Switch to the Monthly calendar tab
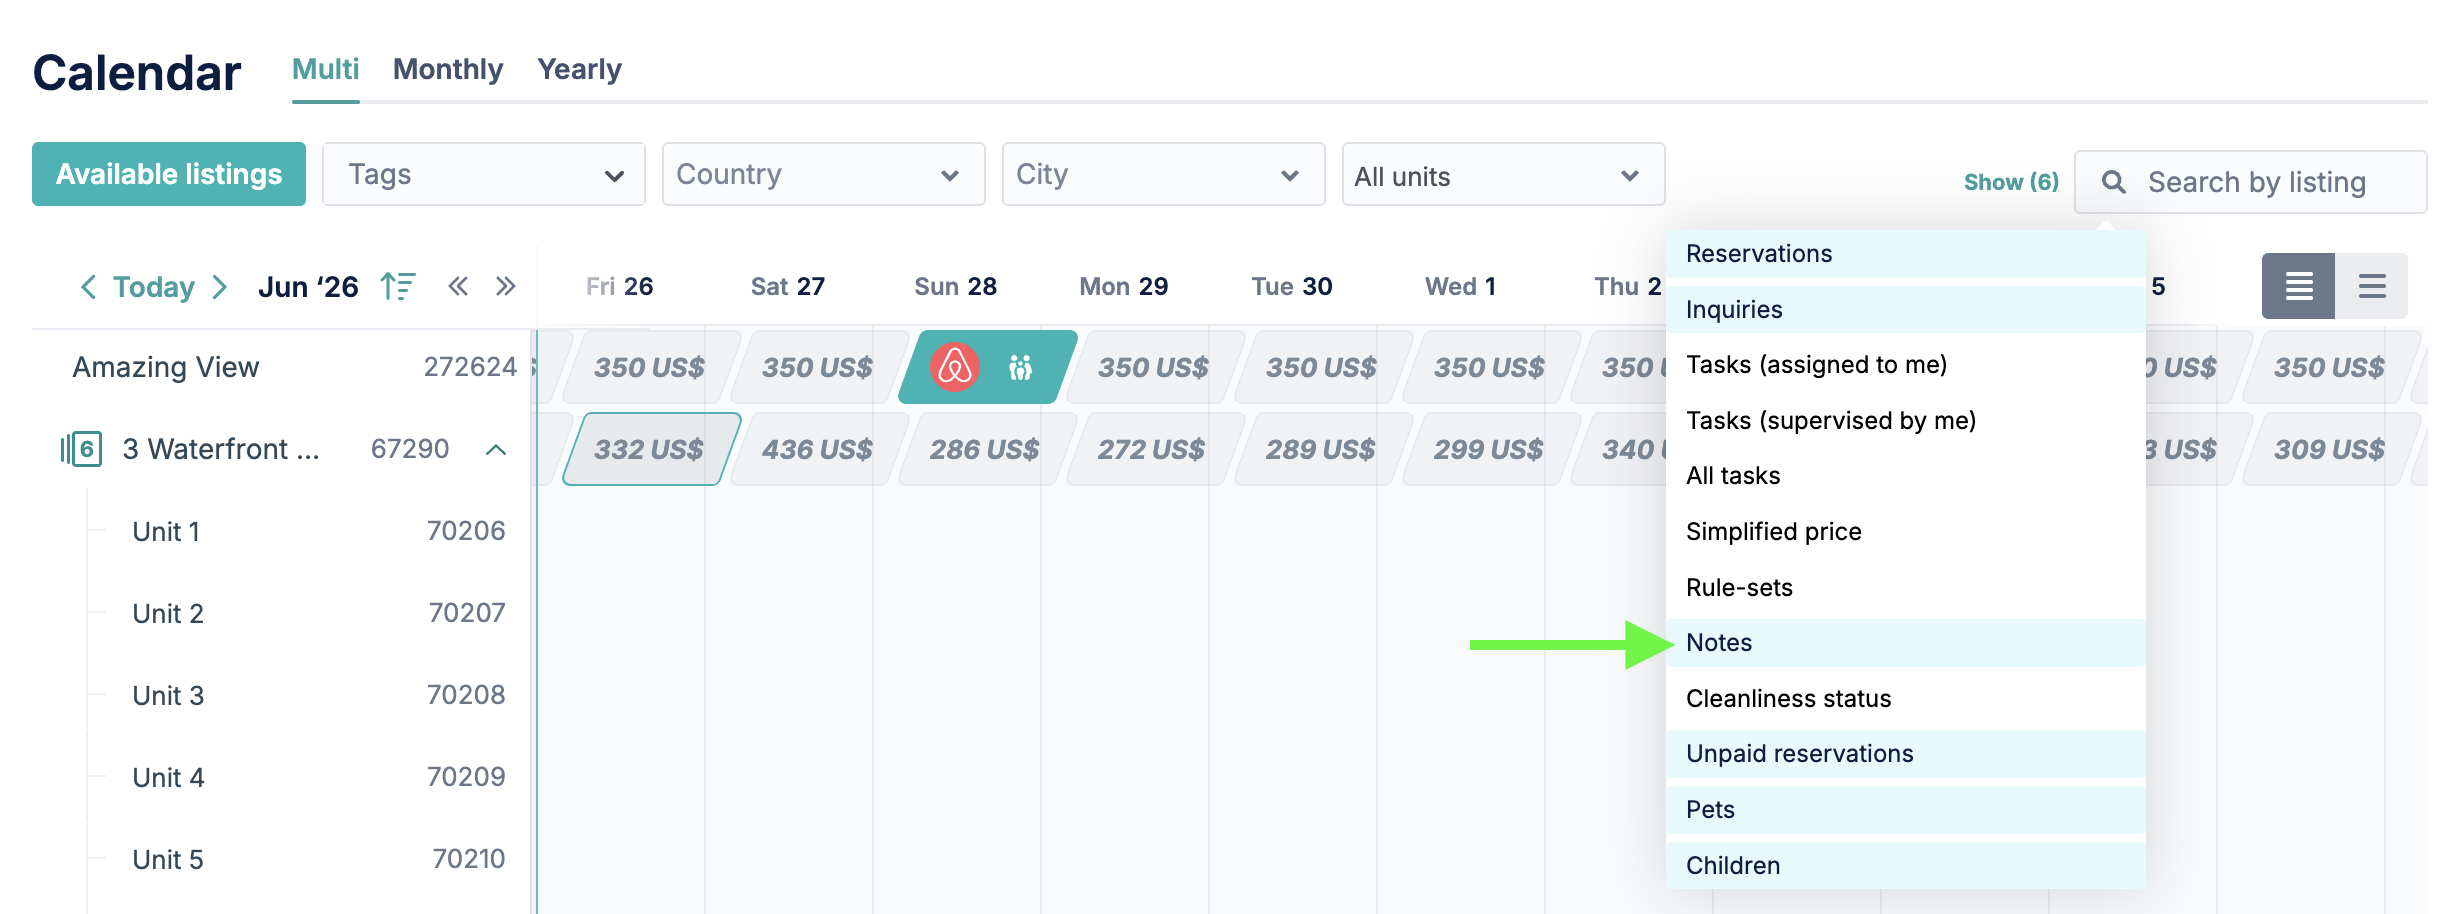Screen dimensions: 2440x914 click(x=448, y=70)
